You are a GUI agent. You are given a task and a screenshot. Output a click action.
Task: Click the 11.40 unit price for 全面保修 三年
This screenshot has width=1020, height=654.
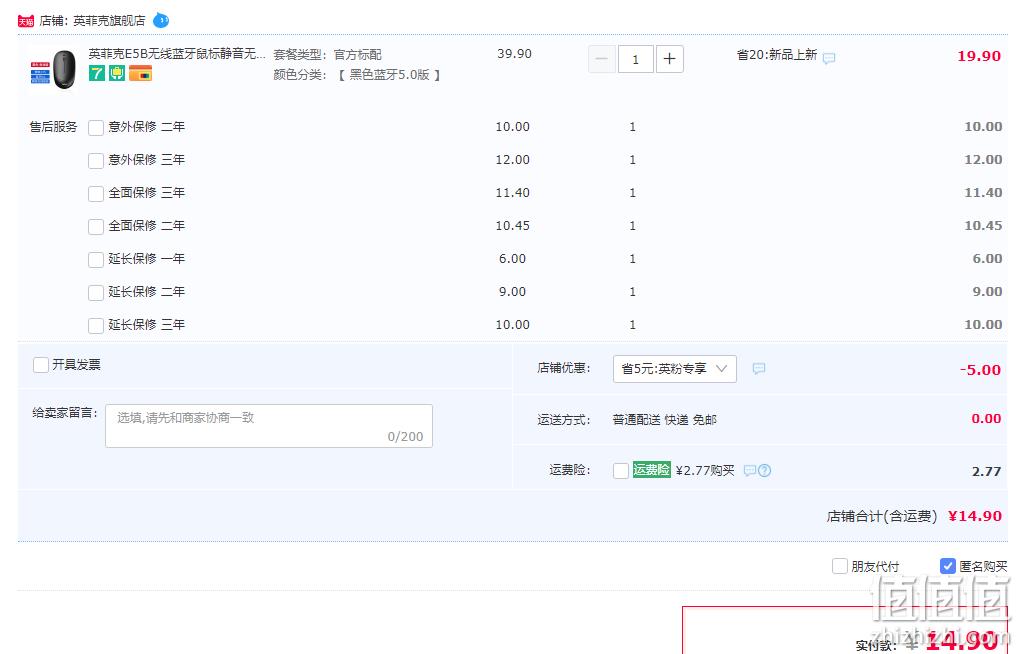coord(513,193)
